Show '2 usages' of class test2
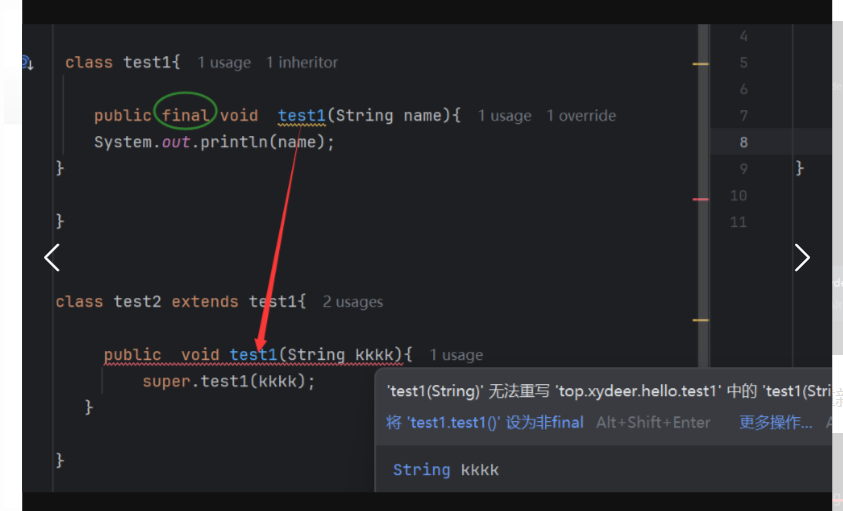The height and width of the screenshot is (511, 843). point(352,302)
